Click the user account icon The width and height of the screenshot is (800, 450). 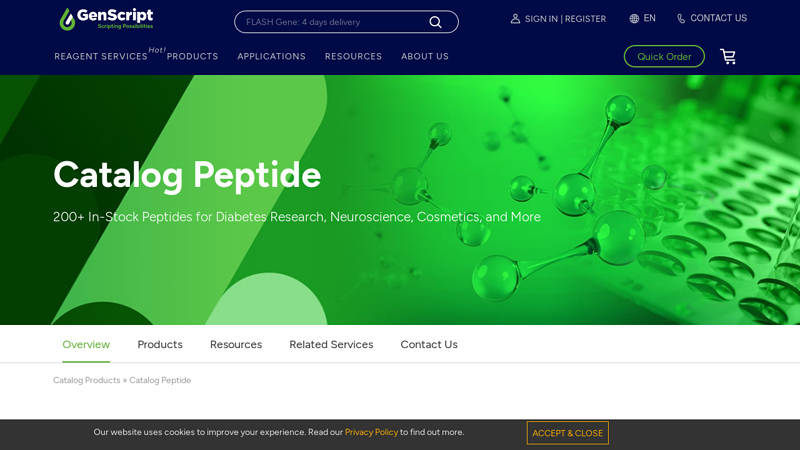point(515,19)
